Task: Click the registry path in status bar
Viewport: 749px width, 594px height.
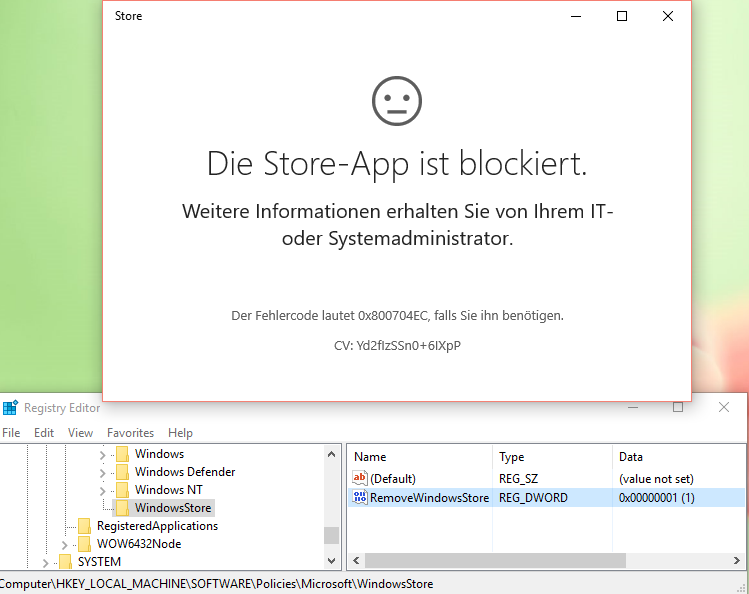Action: pos(216,583)
